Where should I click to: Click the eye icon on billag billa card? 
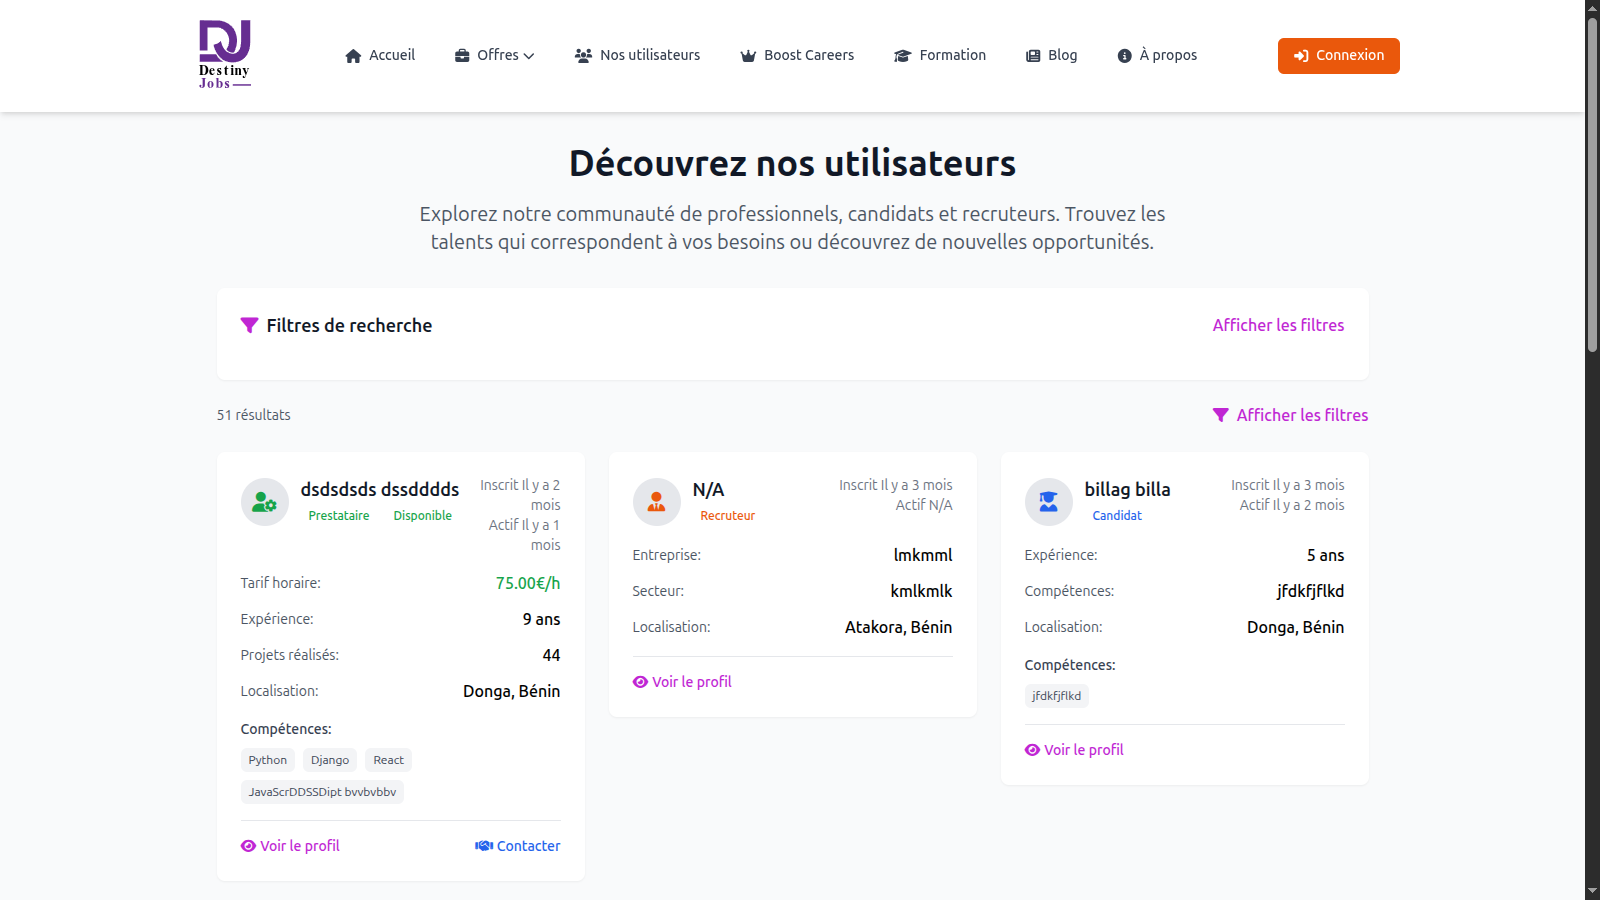click(1032, 750)
